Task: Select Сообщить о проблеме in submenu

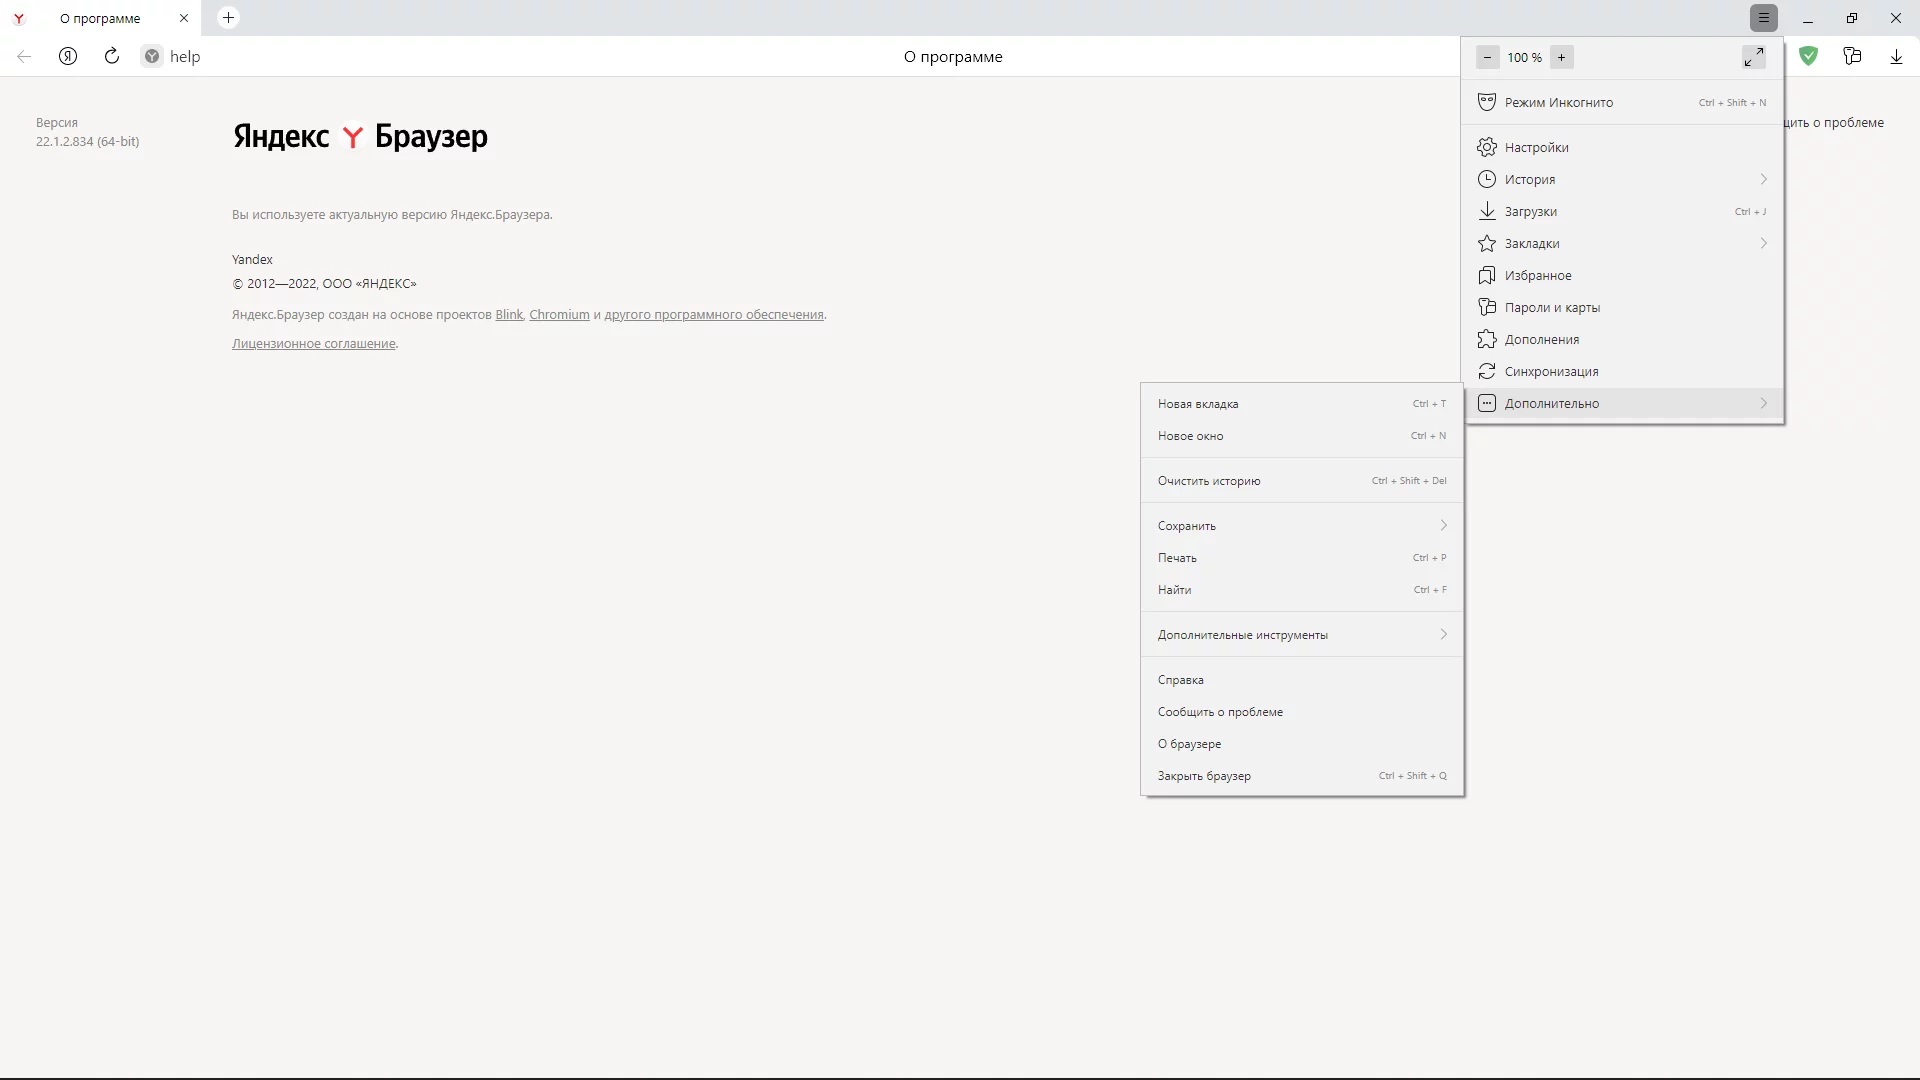Action: click(1302, 712)
